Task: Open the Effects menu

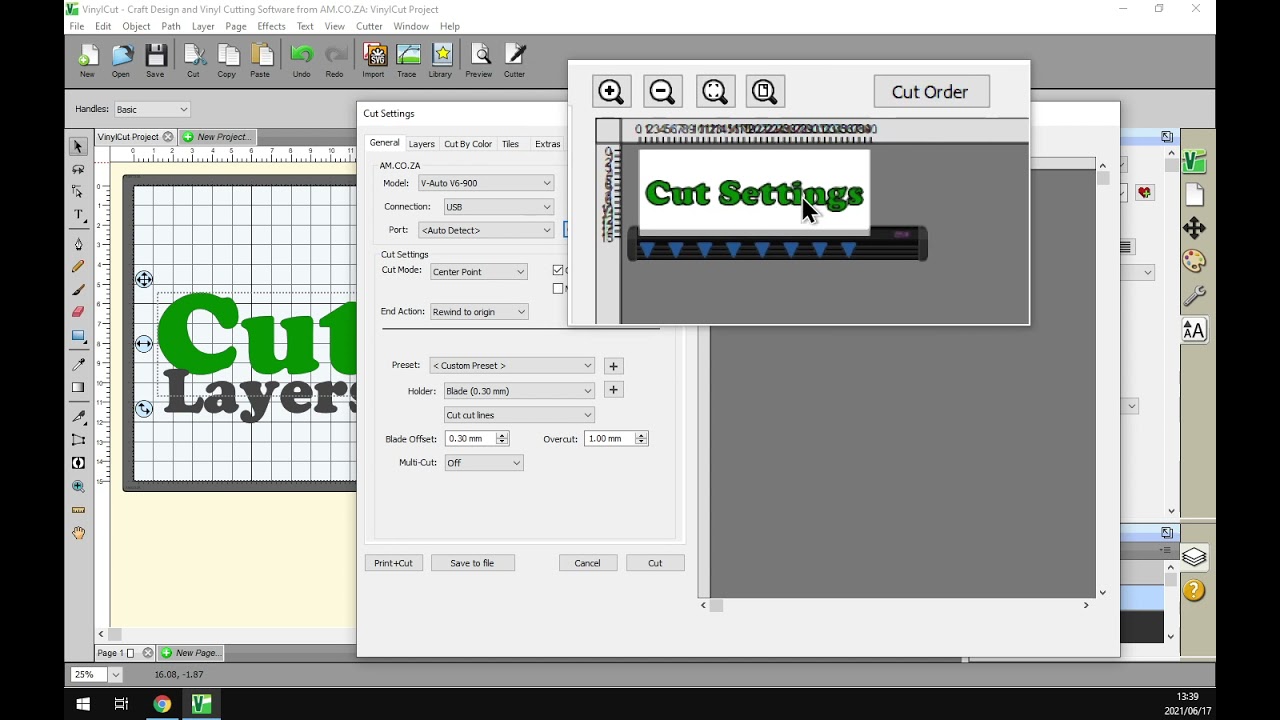Action: (271, 26)
